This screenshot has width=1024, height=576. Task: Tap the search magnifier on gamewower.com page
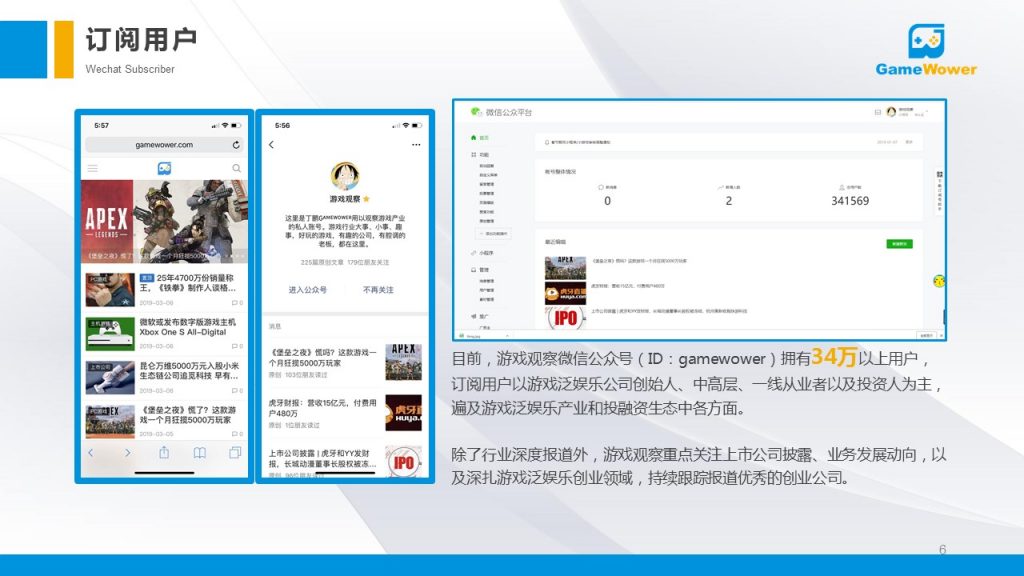coord(236,168)
